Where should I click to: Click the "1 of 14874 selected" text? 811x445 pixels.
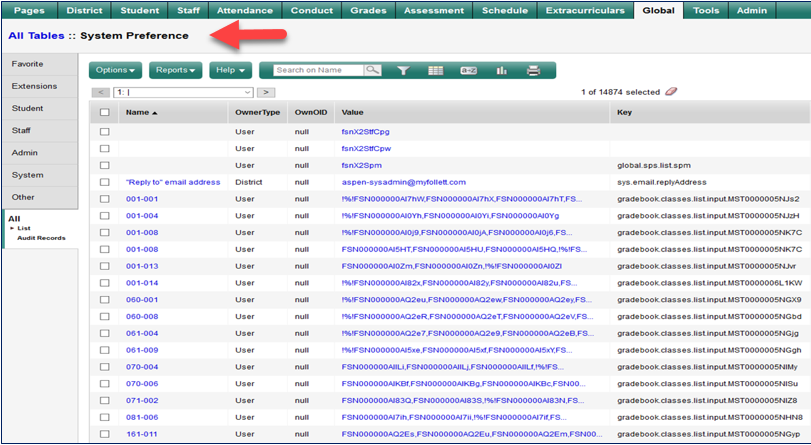[620, 92]
